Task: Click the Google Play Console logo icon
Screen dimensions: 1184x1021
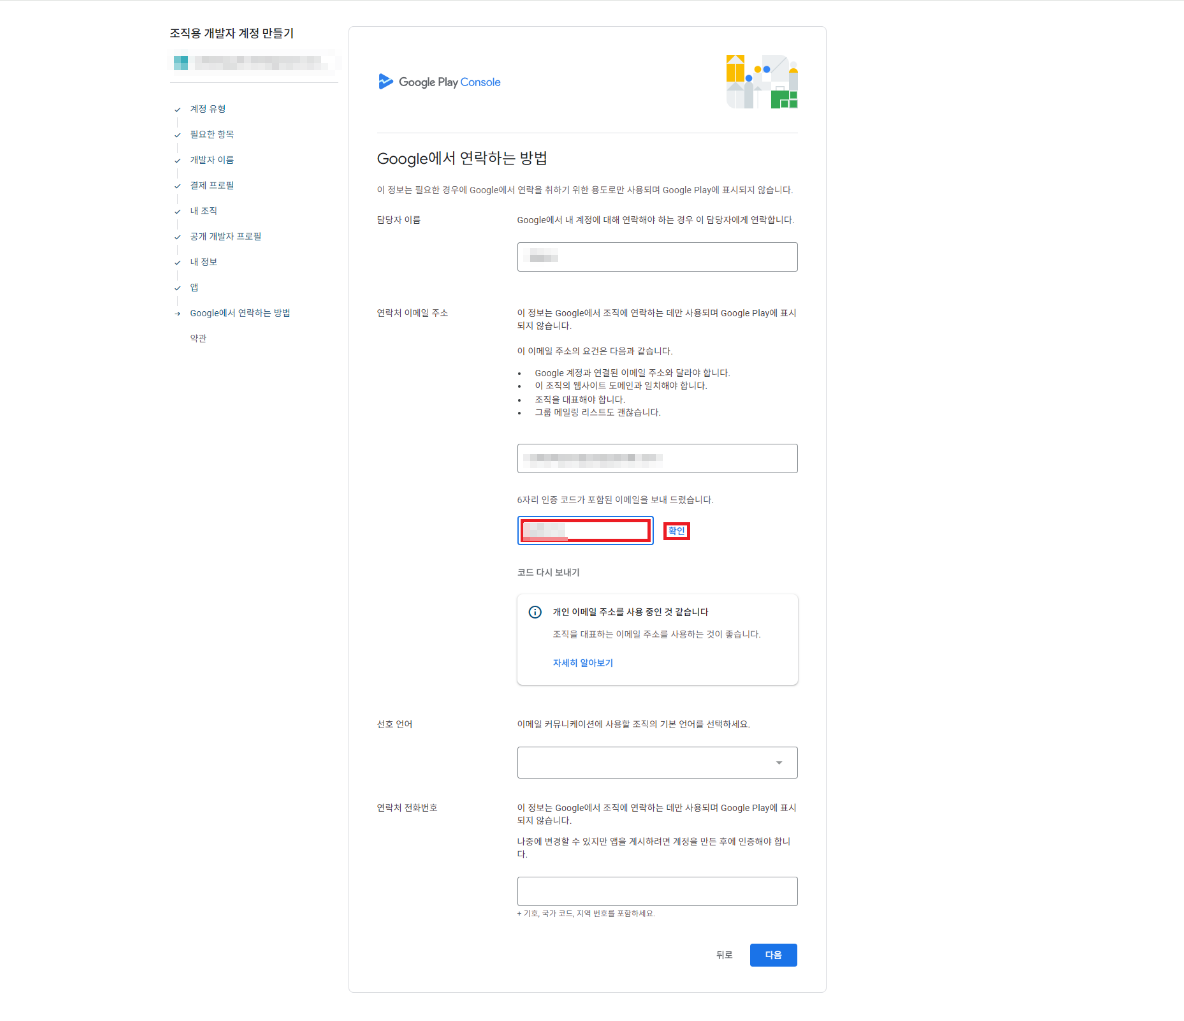Action: pyautogui.click(x=385, y=82)
